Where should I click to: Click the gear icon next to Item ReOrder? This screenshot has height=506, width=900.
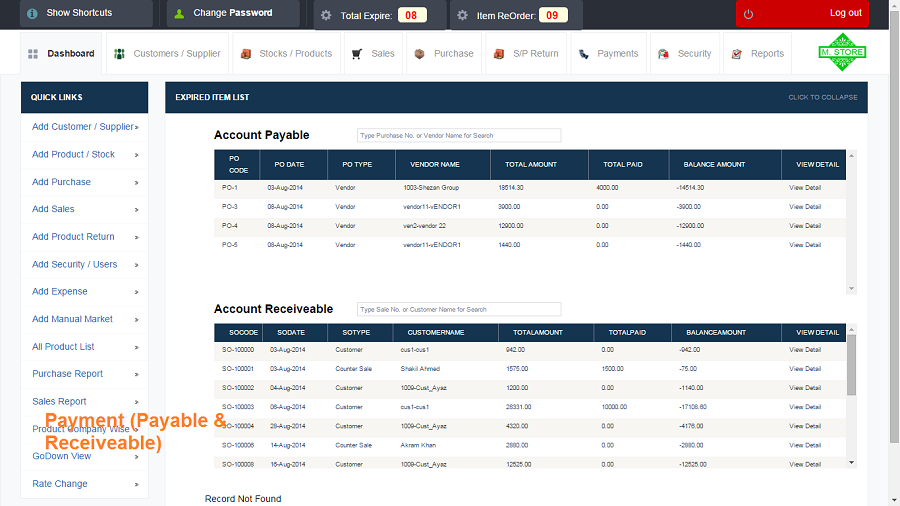[463, 15]
